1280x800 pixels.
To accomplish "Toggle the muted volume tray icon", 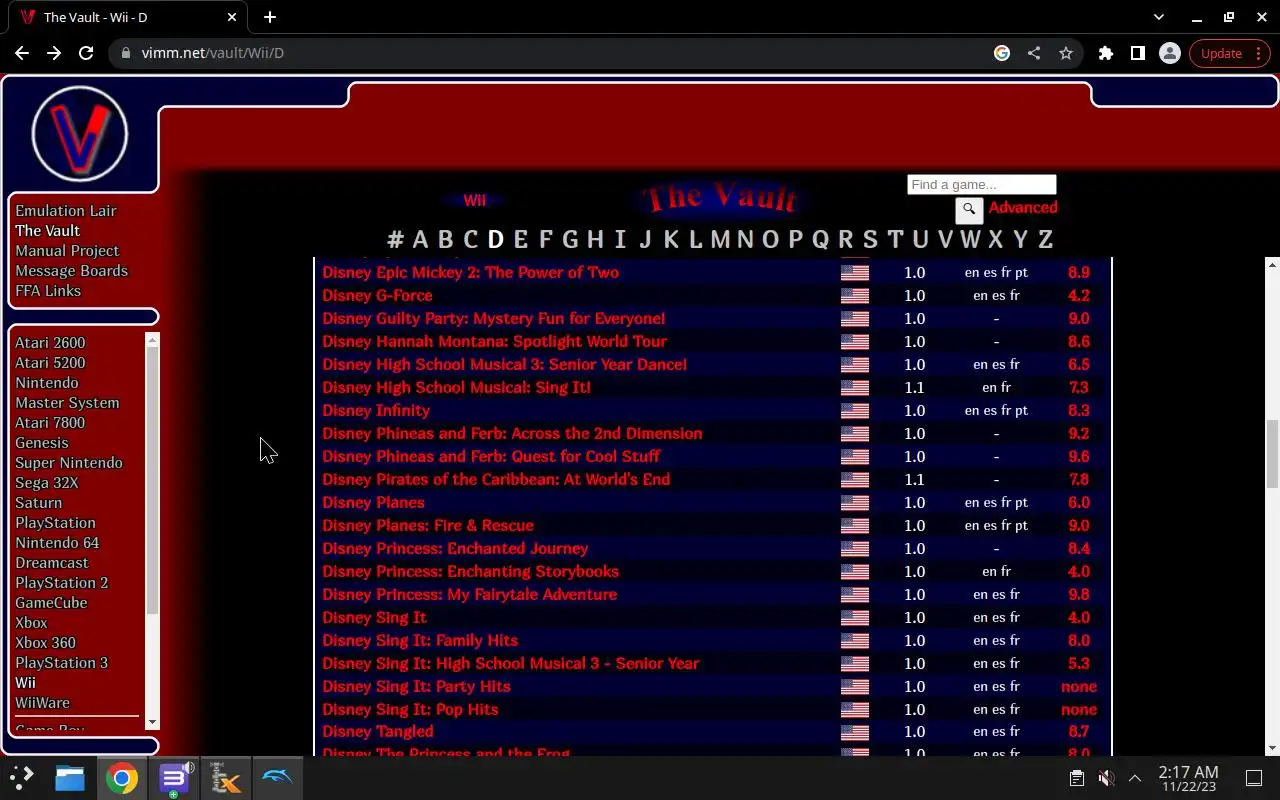I will (1106, 778).
